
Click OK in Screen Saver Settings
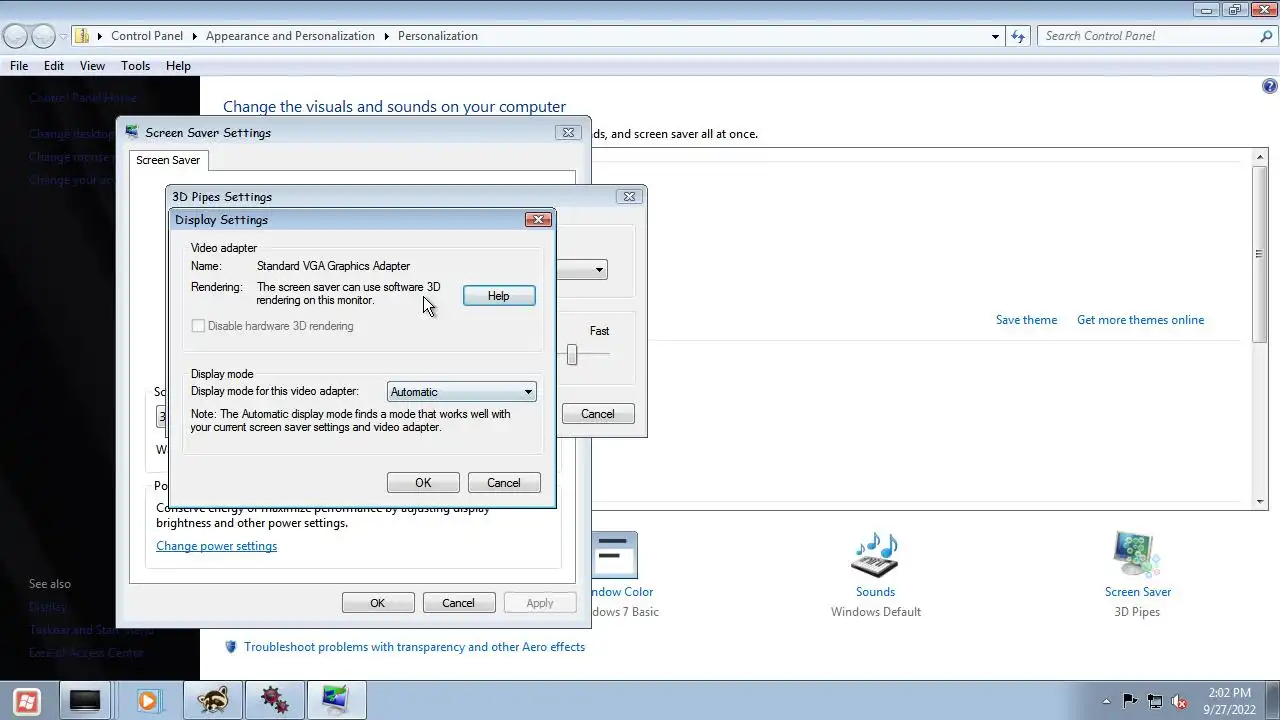(377, 603)
